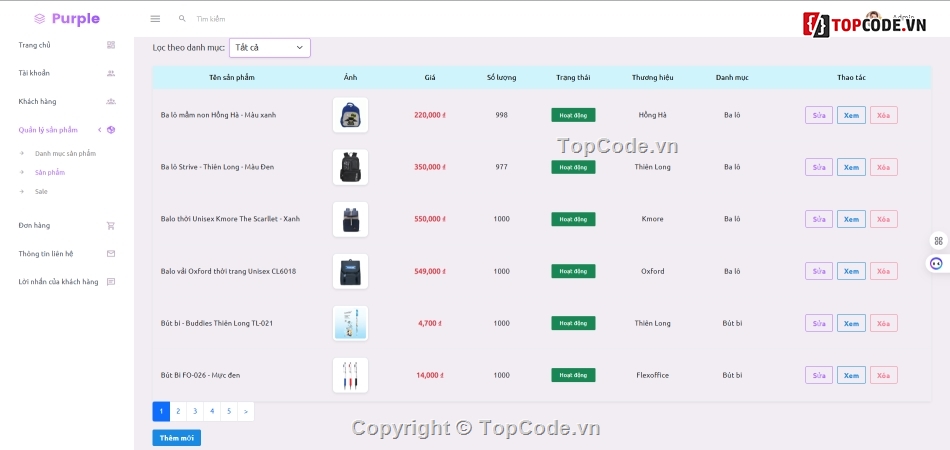
Task: Click the Khách hàng group icon
Action: [x=111, y=101]
